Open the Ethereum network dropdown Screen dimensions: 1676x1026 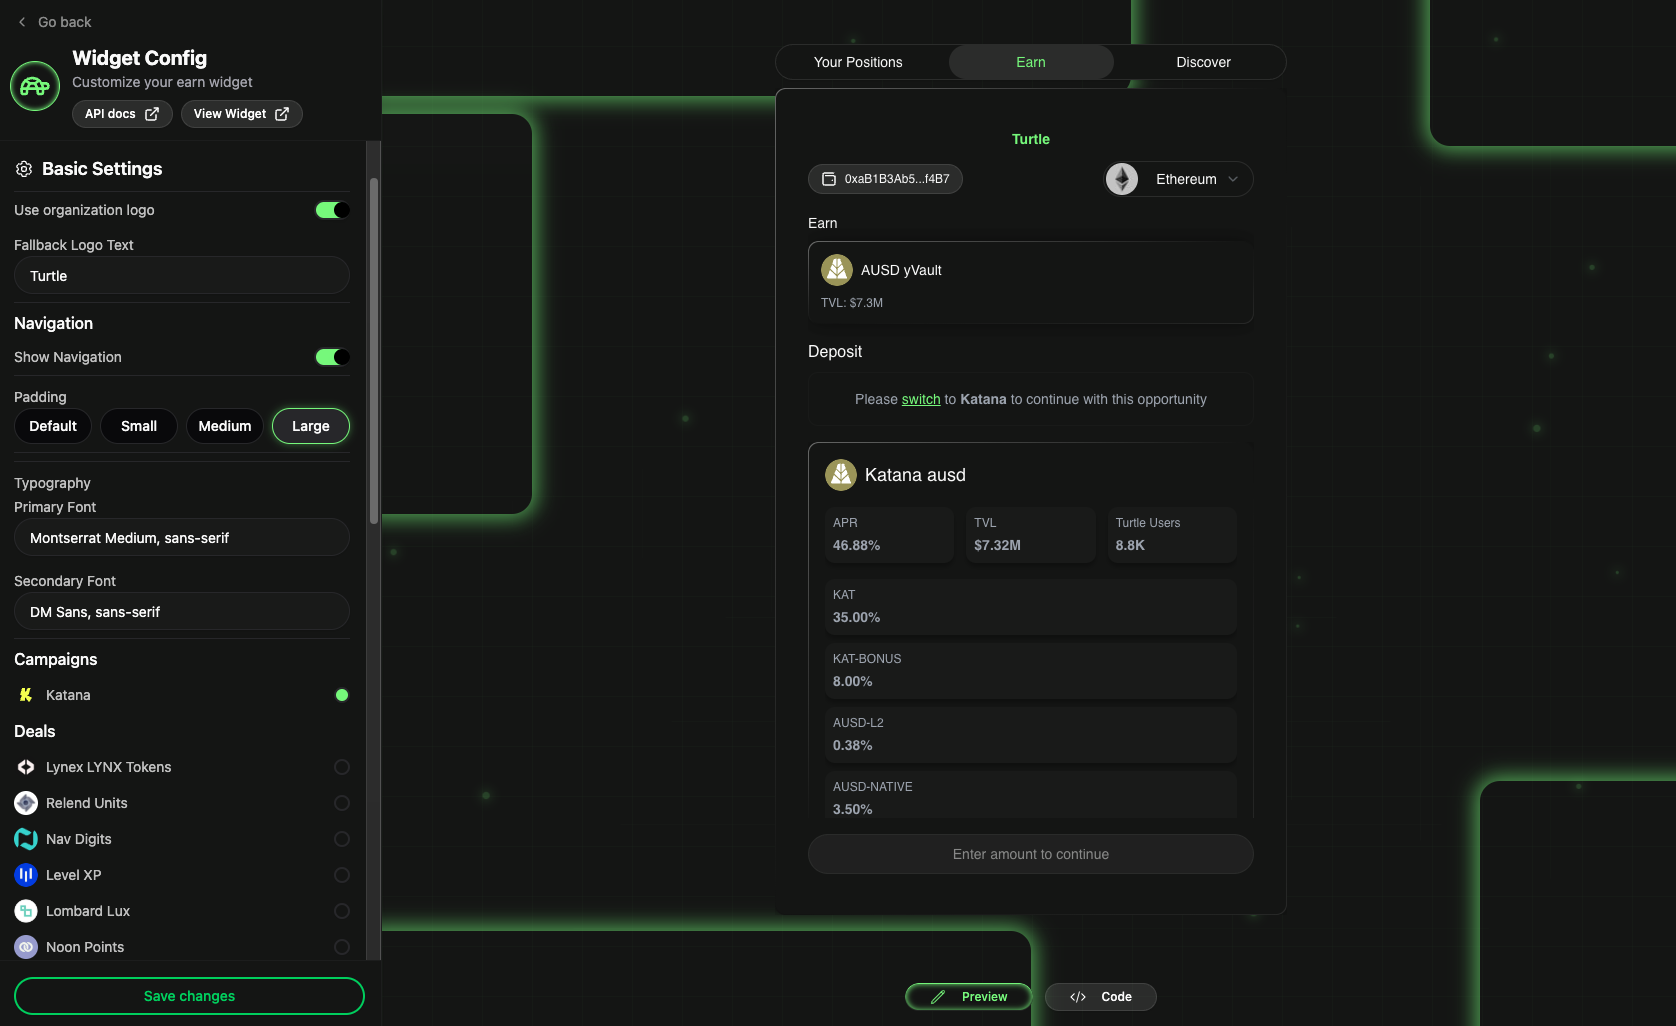tap(1178, 179)
